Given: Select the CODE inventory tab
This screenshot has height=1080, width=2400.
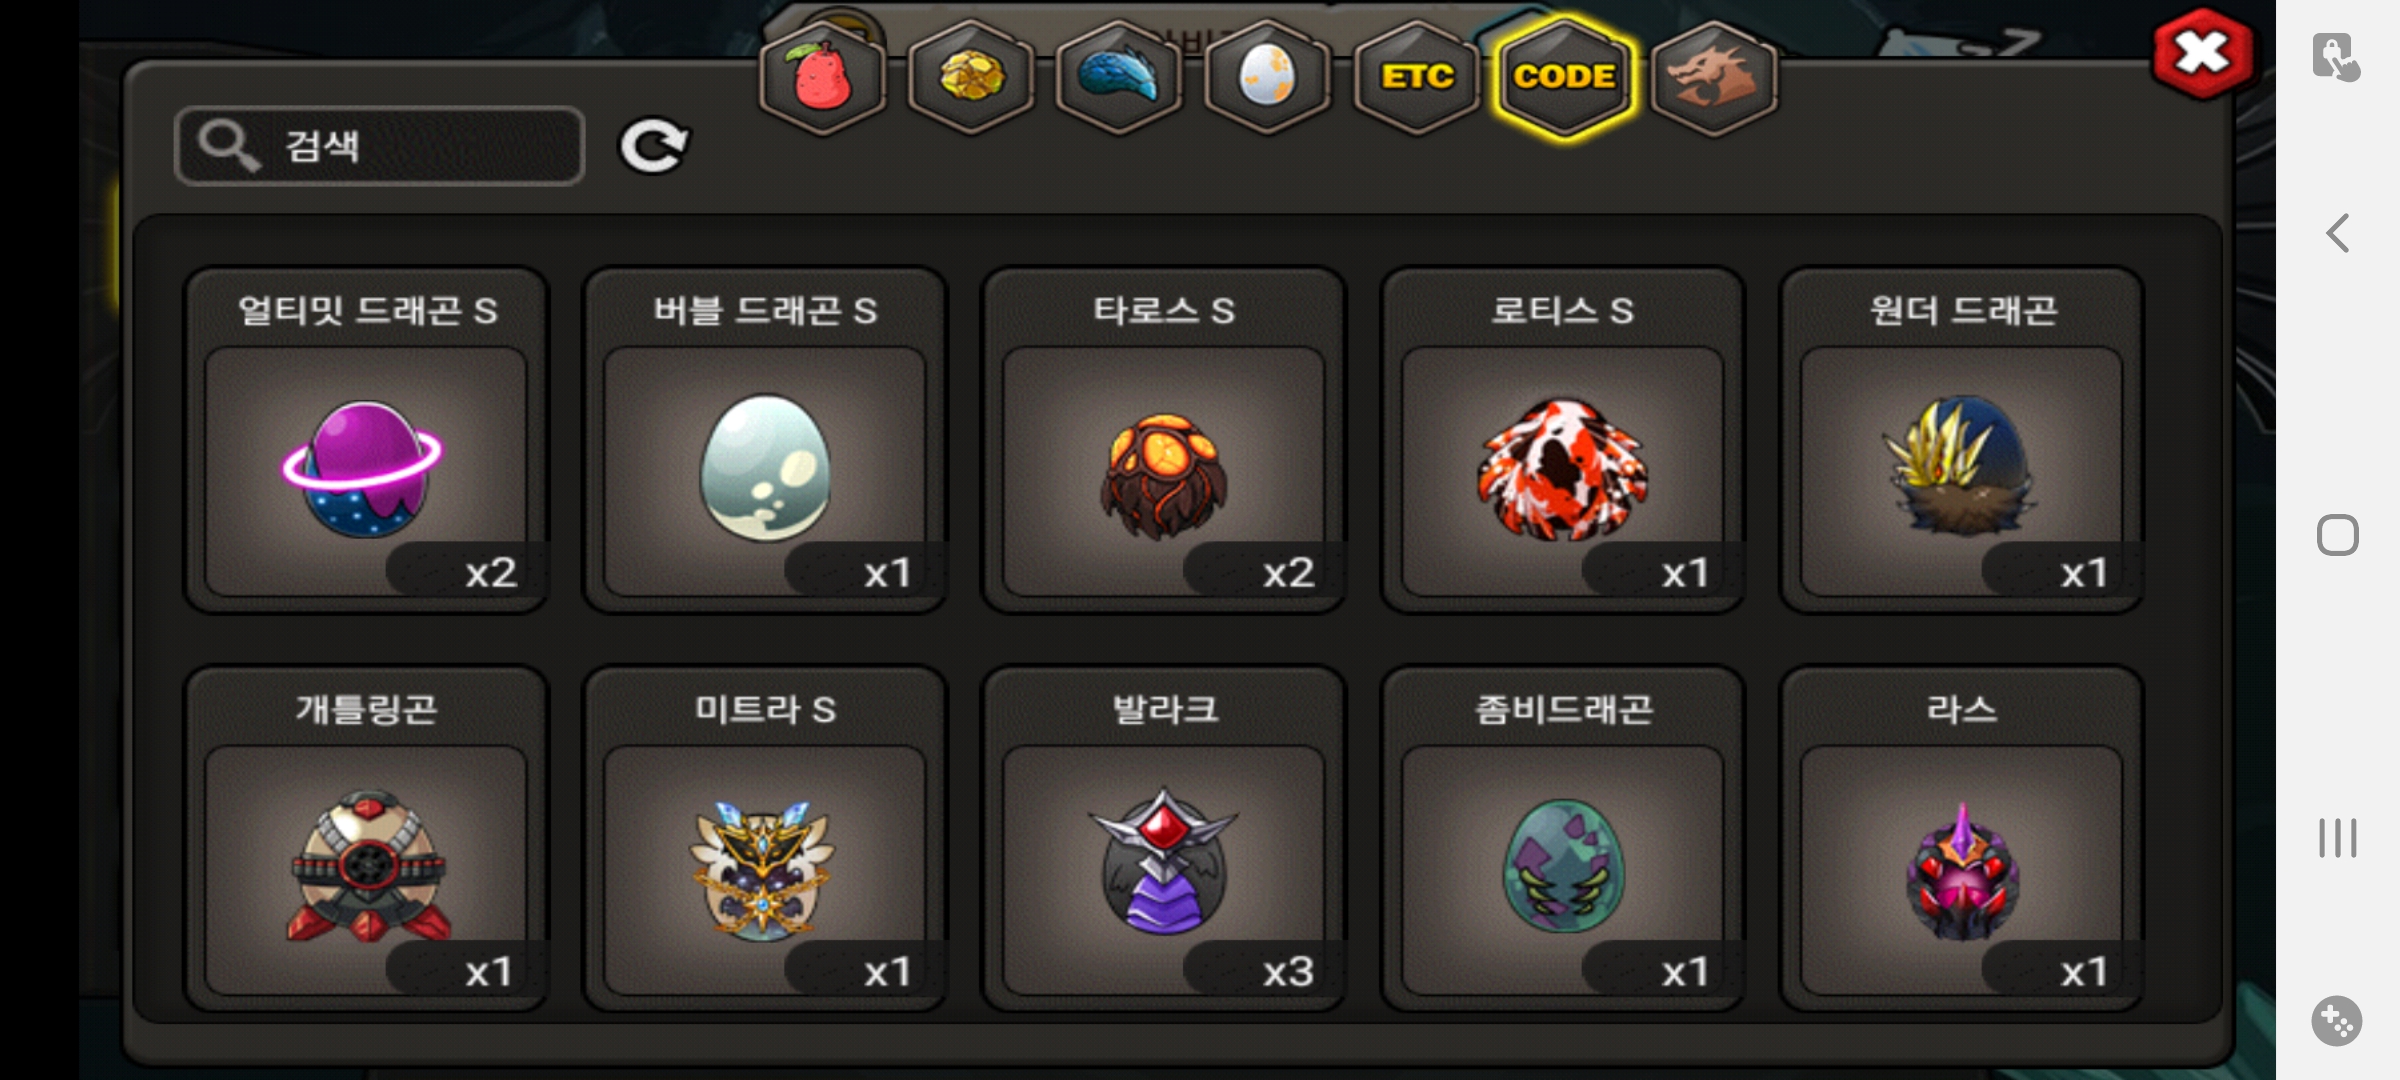Looking at the screenshot, I should [1565, 78].
